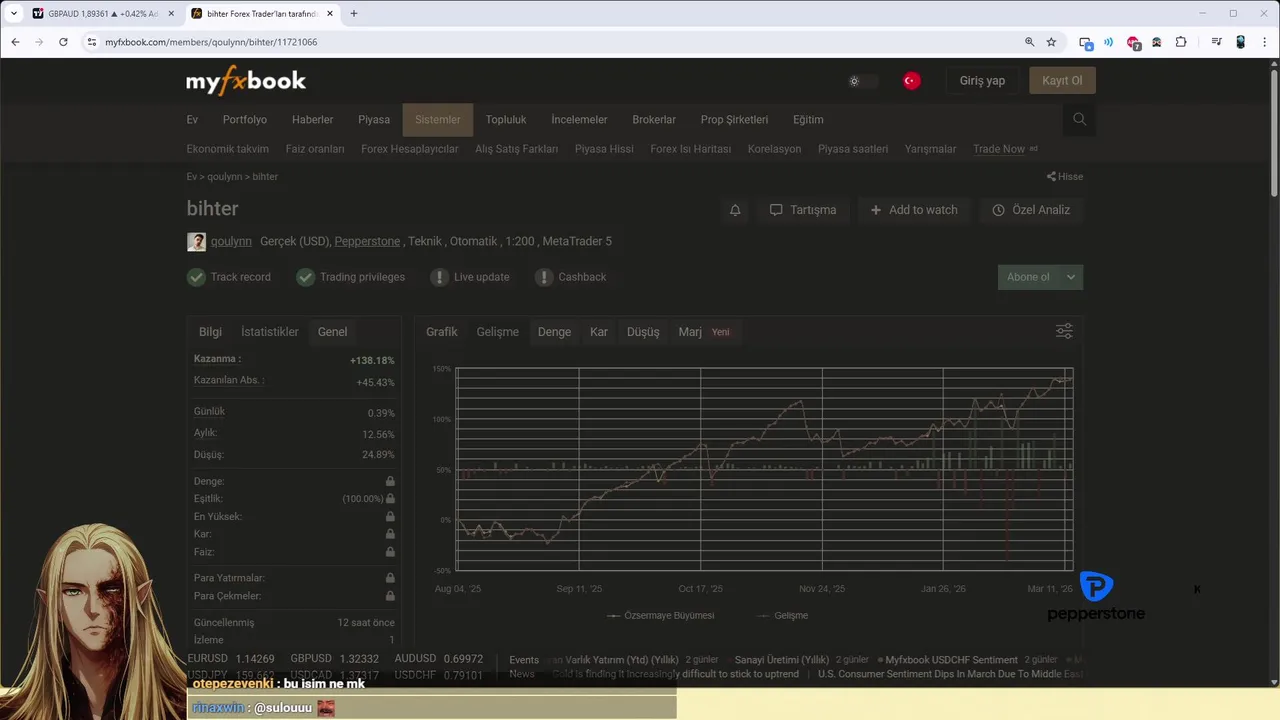Select the Sistemler menu item
This screenshot has height=720, width=1280.
pyautogui.click(x=438, y=120)
